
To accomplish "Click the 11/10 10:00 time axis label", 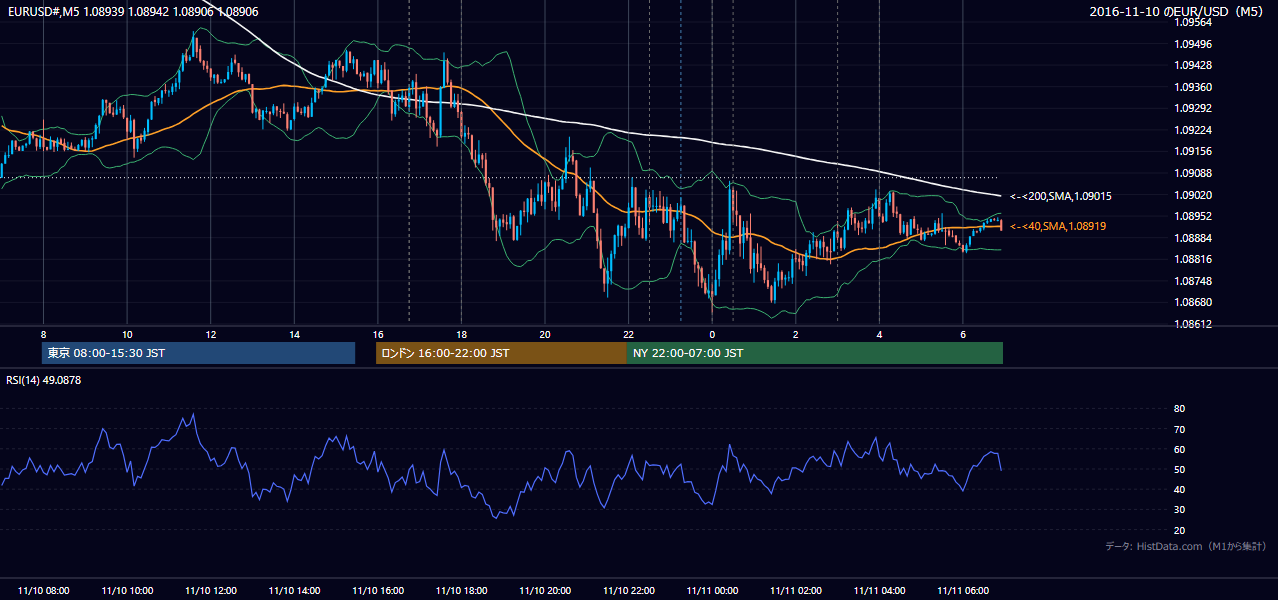I will pos(127,591).
